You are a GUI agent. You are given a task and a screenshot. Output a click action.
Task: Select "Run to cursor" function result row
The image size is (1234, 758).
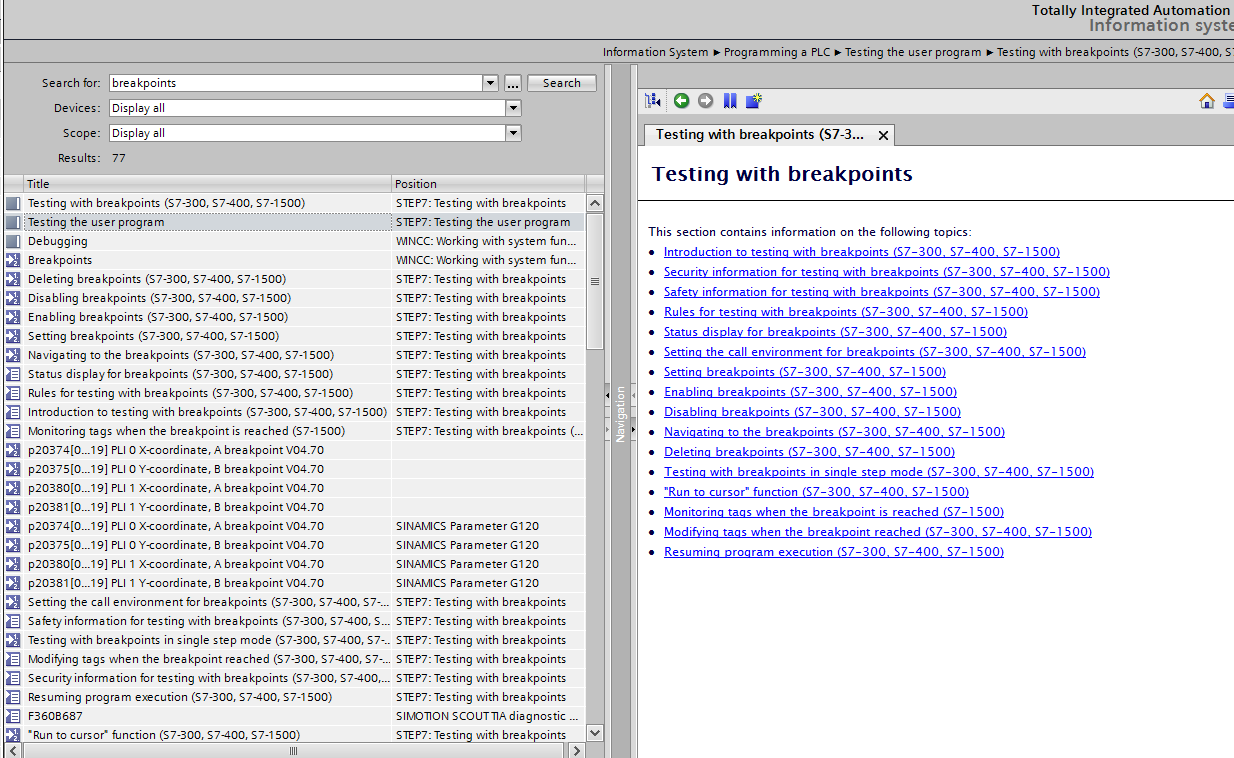(295, 735)
